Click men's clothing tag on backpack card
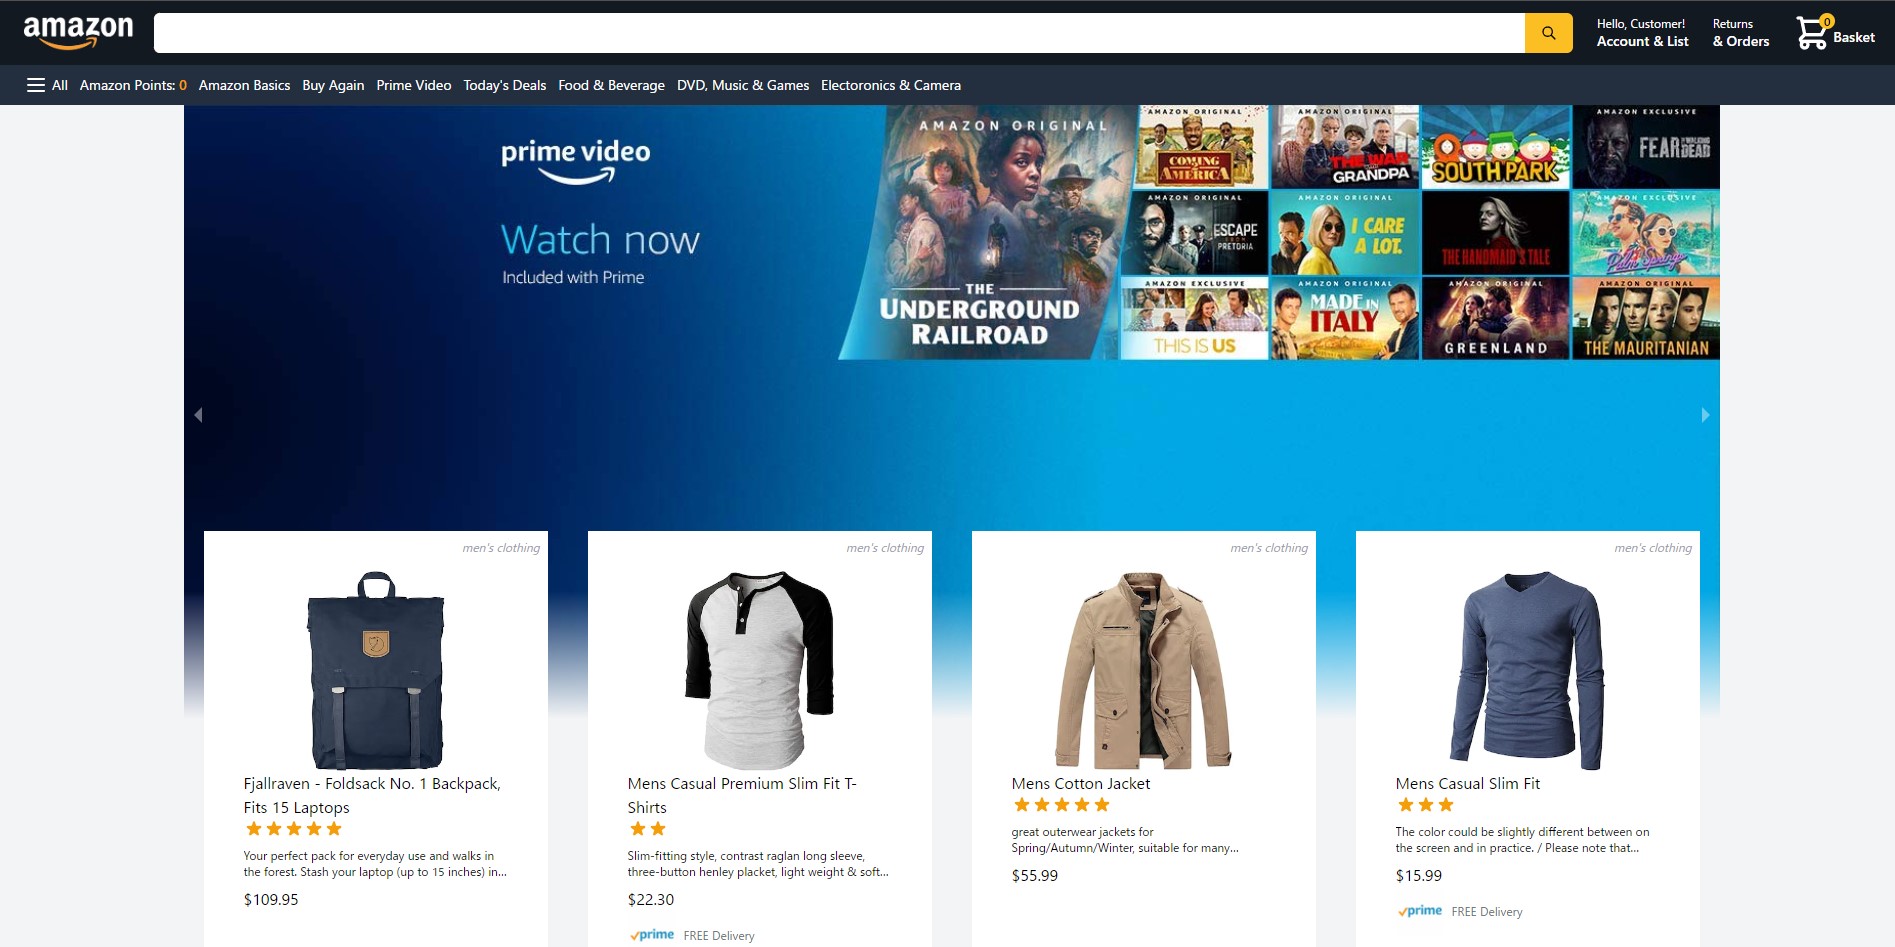Image resolution: width=1895 pixels, height=947 pixels. [501, 548]
